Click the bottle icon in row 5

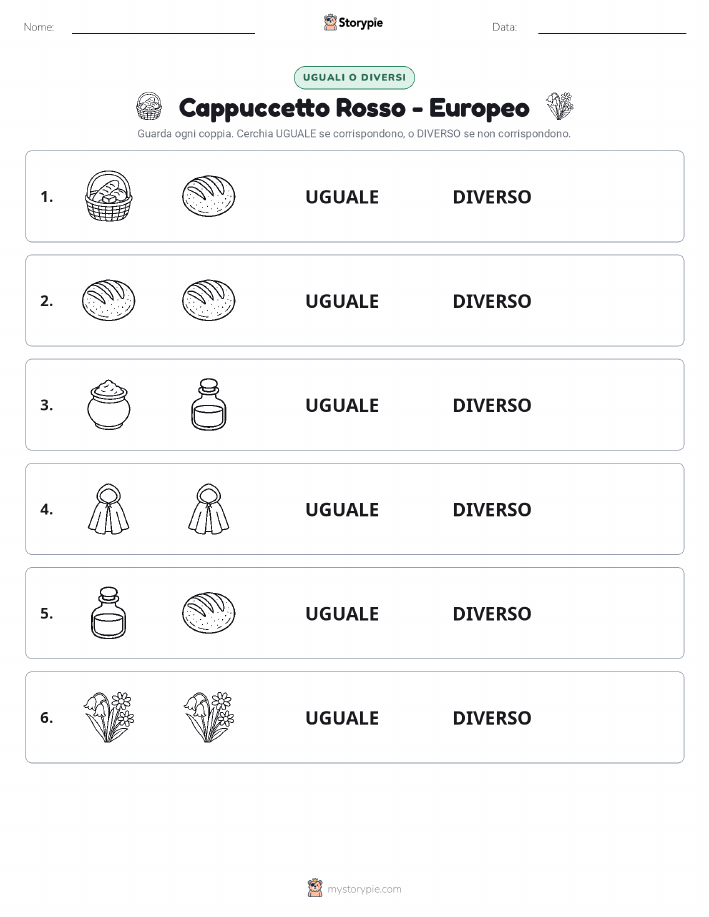click(108, 613)
